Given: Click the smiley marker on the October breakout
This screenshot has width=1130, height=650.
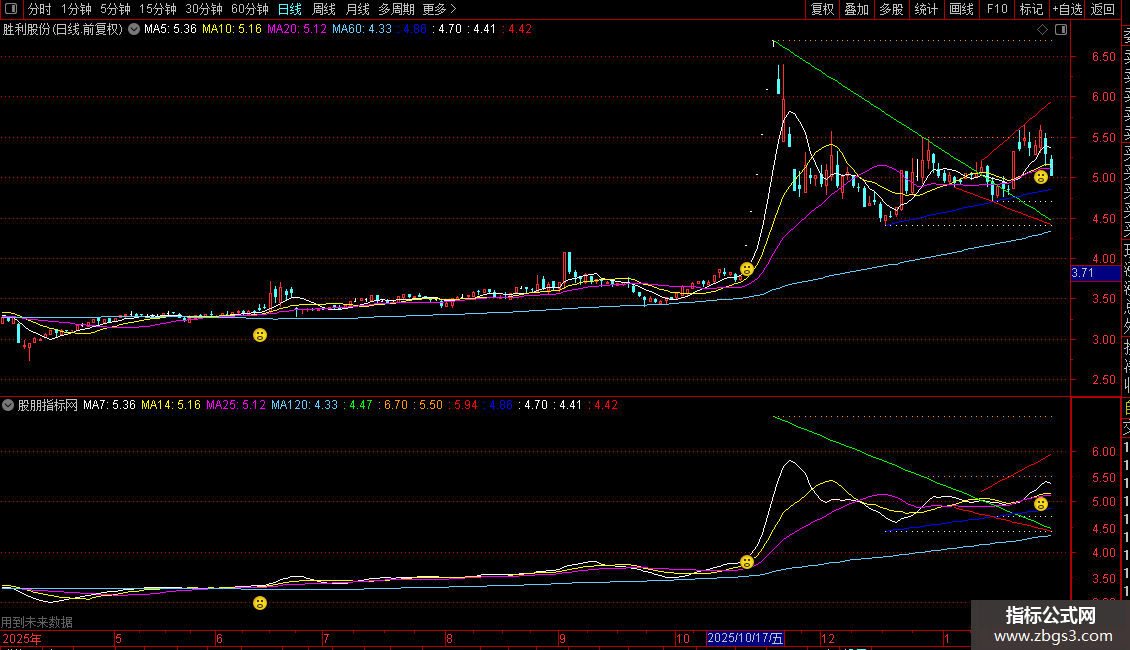Looking at the screenshot, I should 746,269.
